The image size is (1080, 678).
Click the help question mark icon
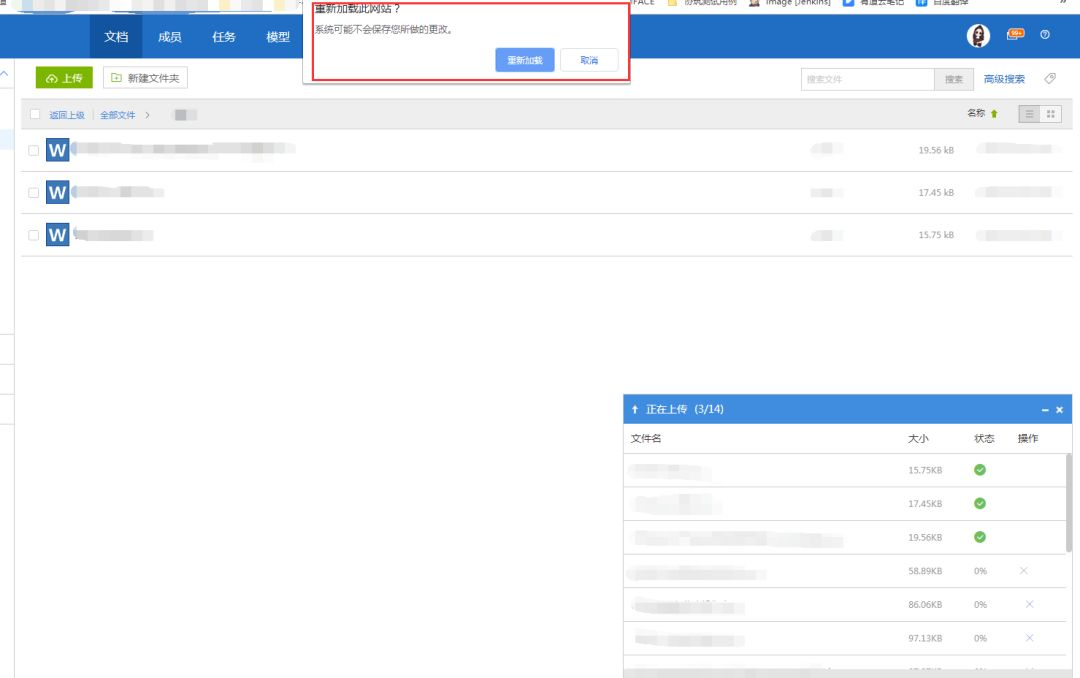click(1045, 35)
